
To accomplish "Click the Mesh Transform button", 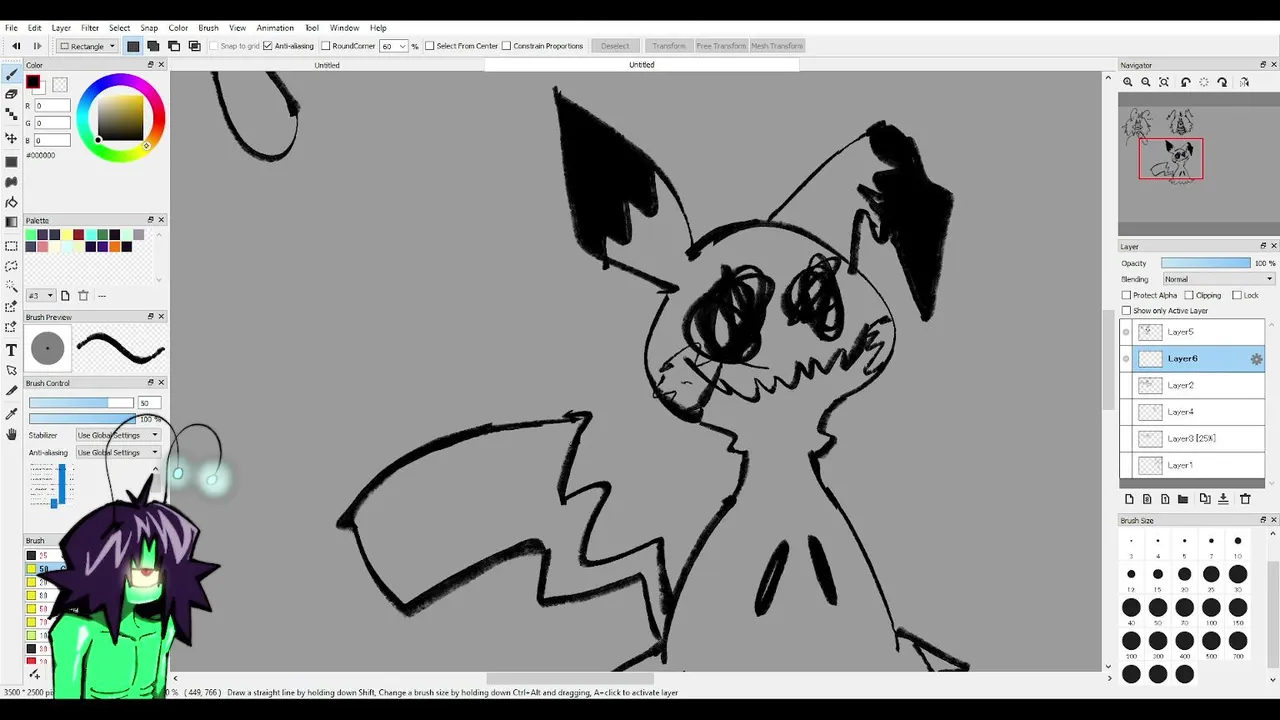I will point(777,46).
